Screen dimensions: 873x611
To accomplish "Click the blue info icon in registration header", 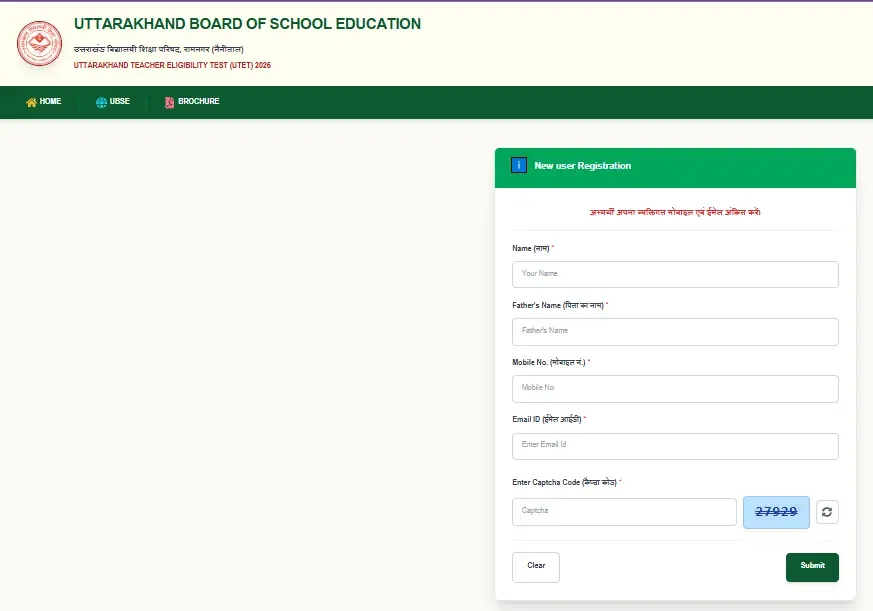I will tap(518, 165).
